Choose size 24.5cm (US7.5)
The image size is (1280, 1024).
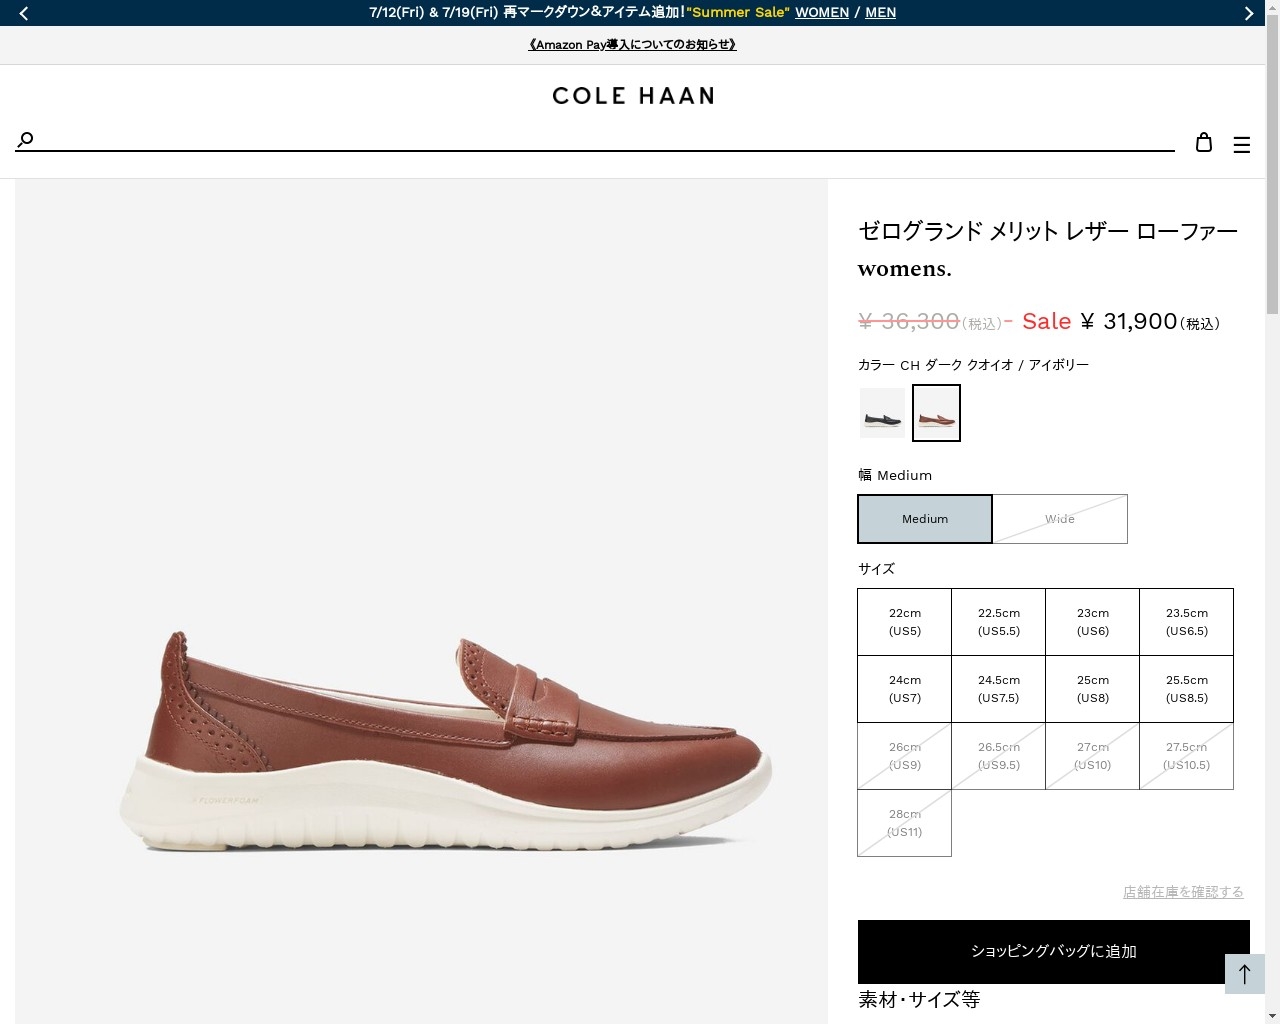coord(999,689)
